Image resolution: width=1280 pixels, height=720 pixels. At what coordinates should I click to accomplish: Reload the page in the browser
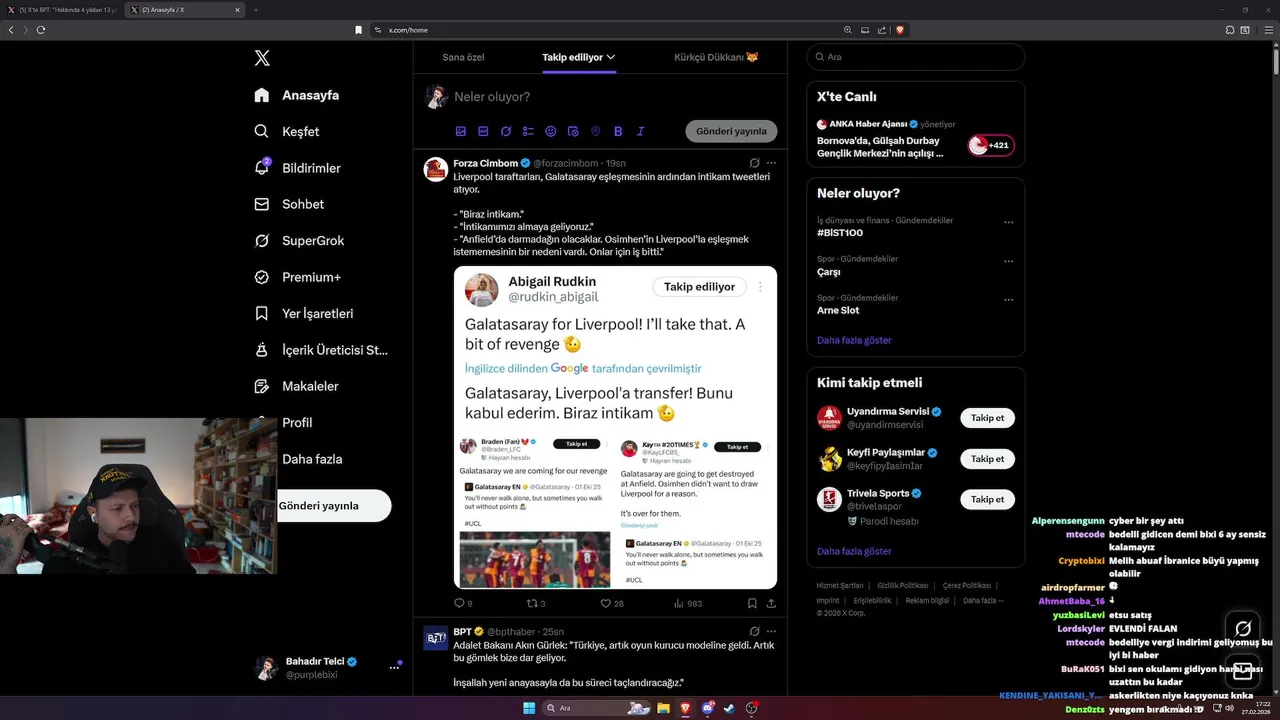pyautogui.click(x=41, y=30)
